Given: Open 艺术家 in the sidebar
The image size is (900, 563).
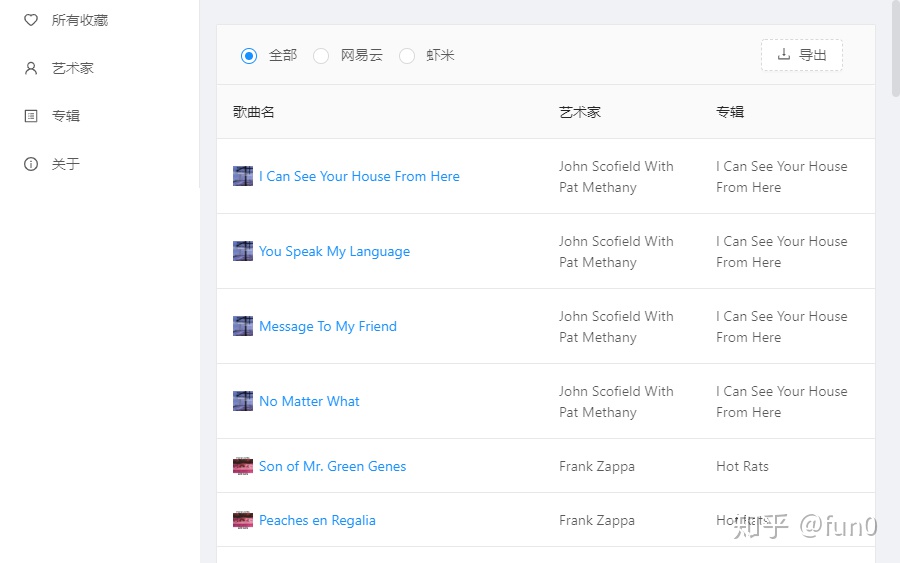Looking at the screenshot, I should click(73, 68).
